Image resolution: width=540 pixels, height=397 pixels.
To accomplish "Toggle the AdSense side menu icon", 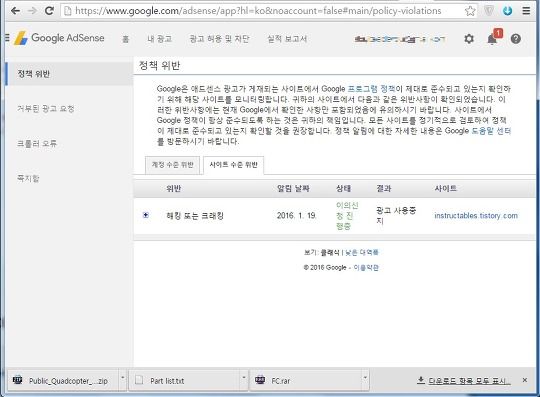I will [7, 38].
